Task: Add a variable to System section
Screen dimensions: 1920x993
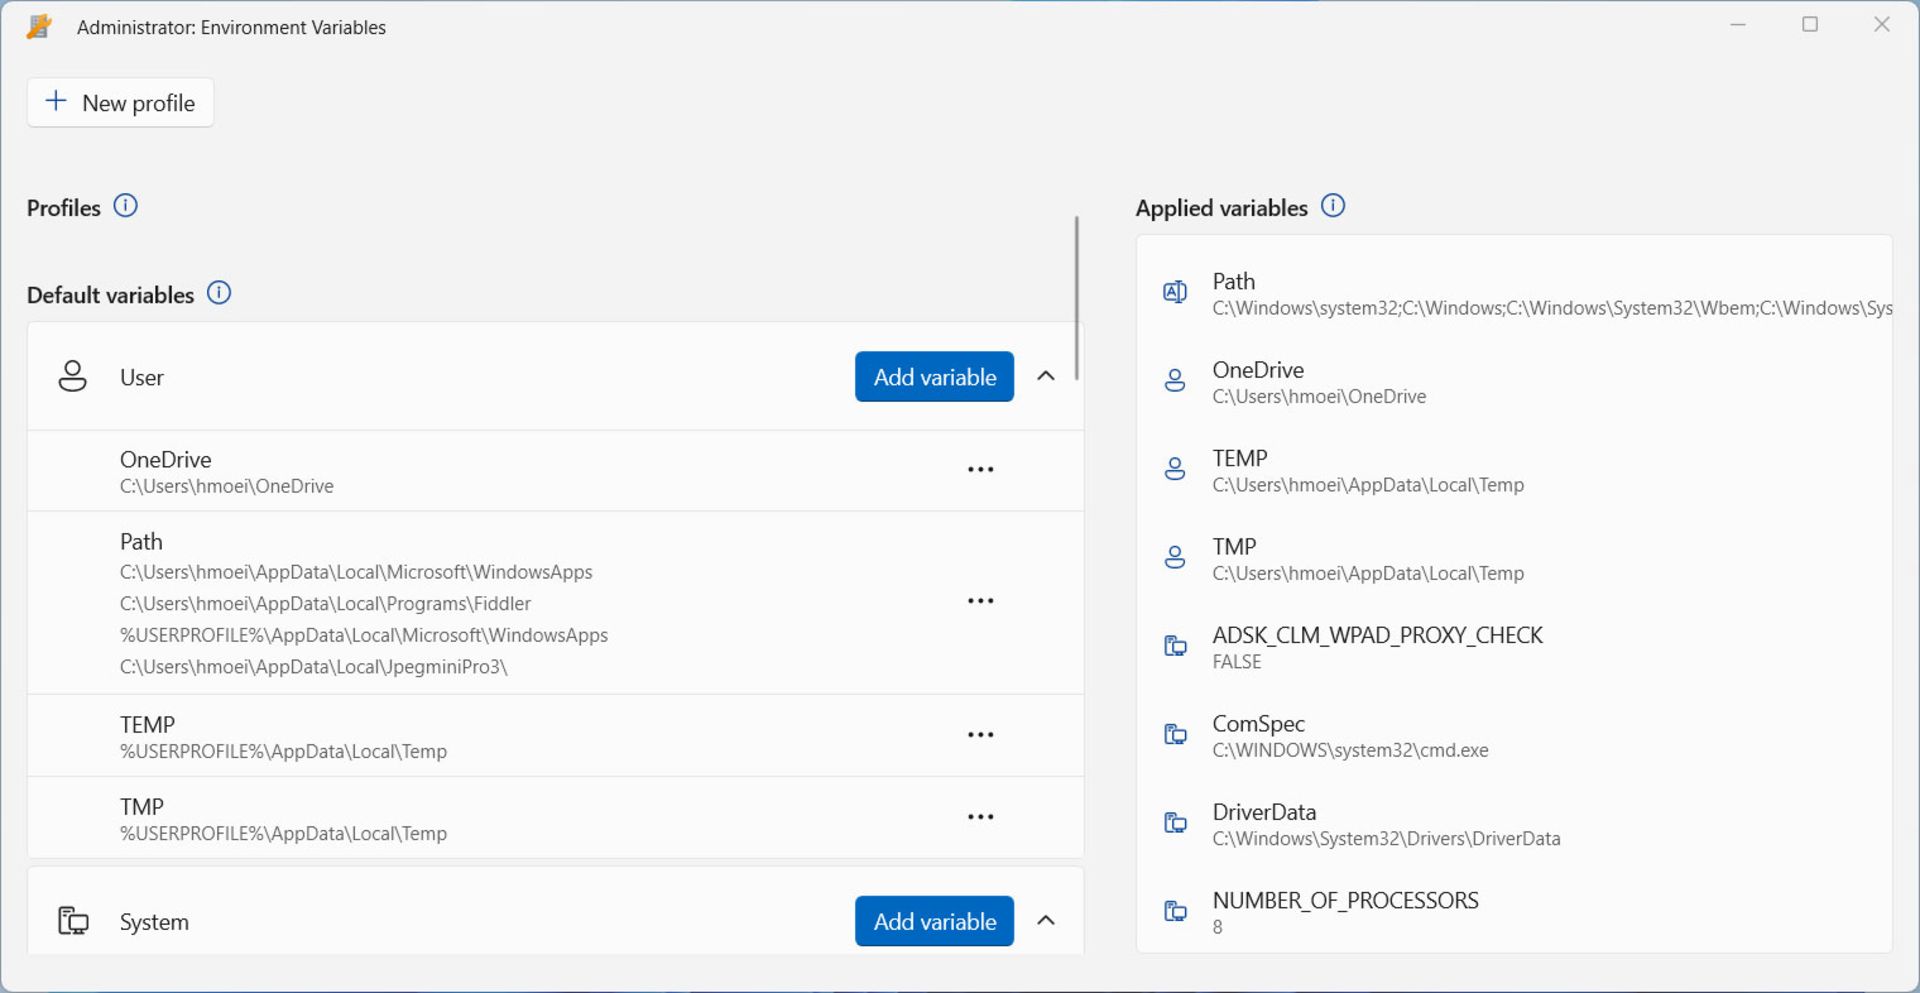Action: [x=934, y=921]
